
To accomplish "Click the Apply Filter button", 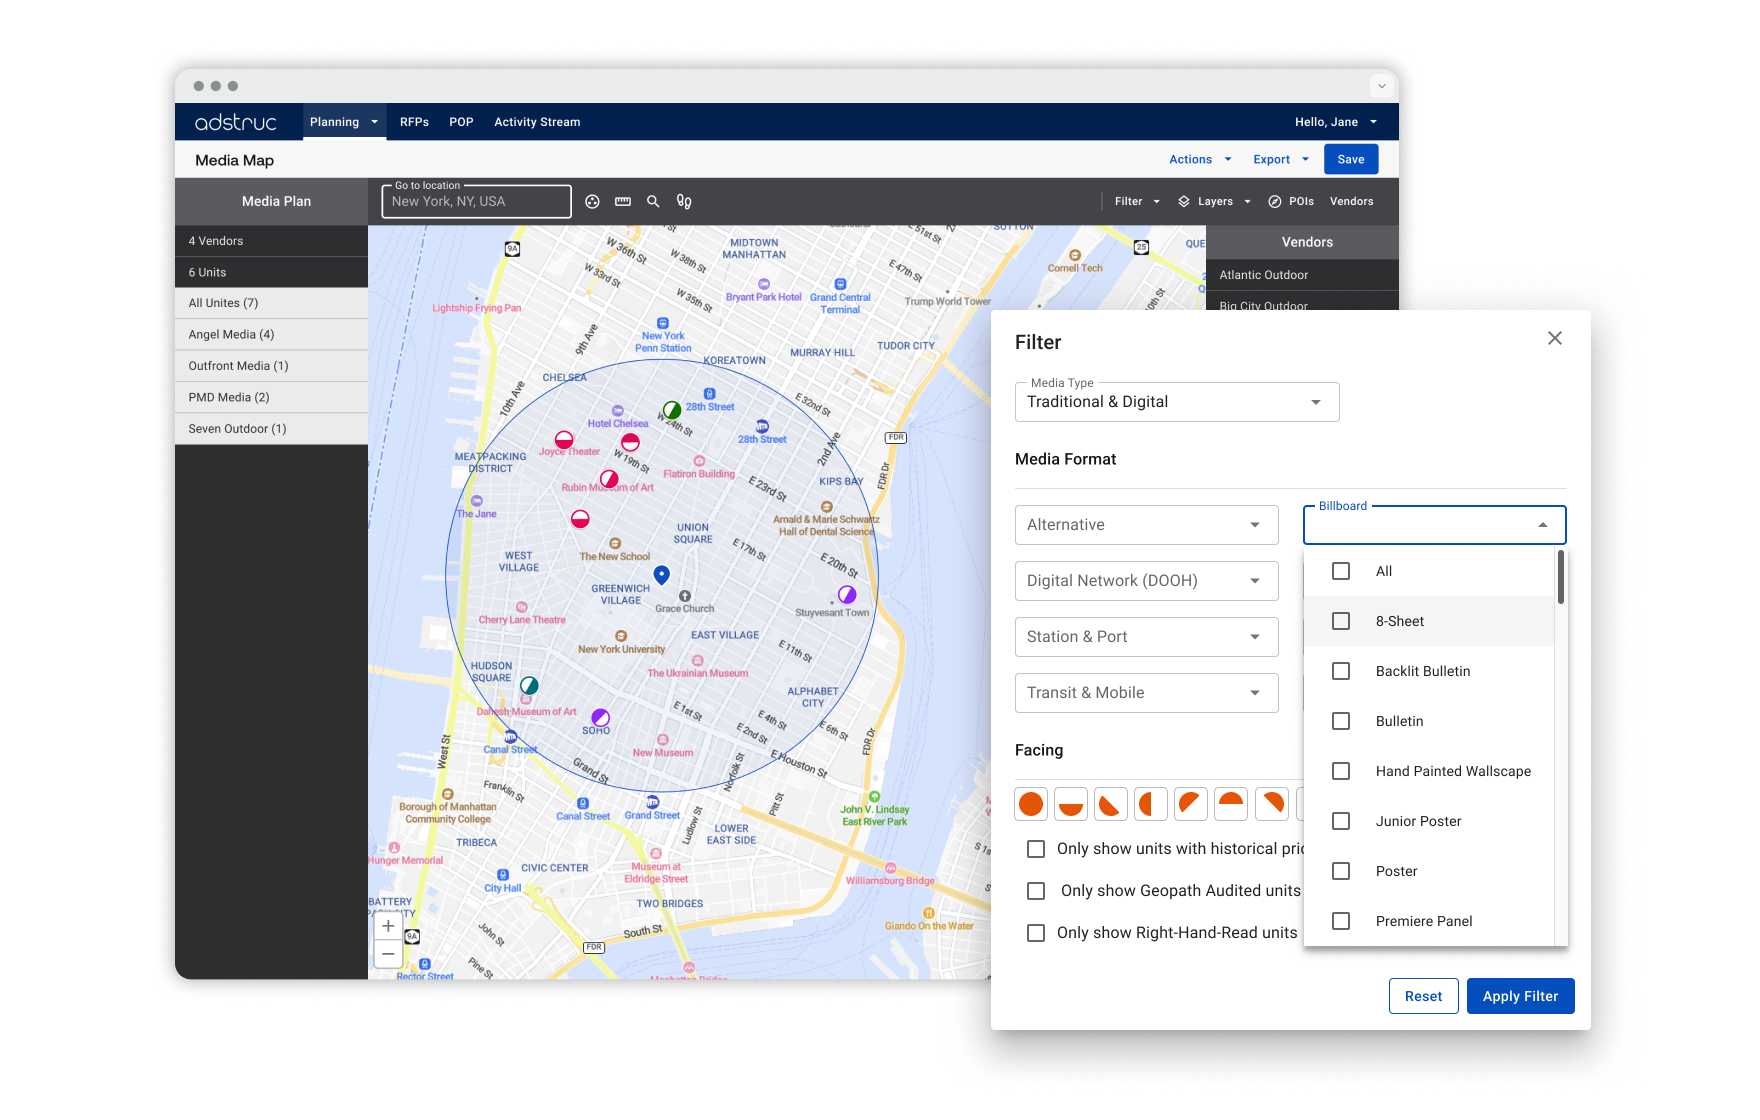I will tap(1520, 995).
